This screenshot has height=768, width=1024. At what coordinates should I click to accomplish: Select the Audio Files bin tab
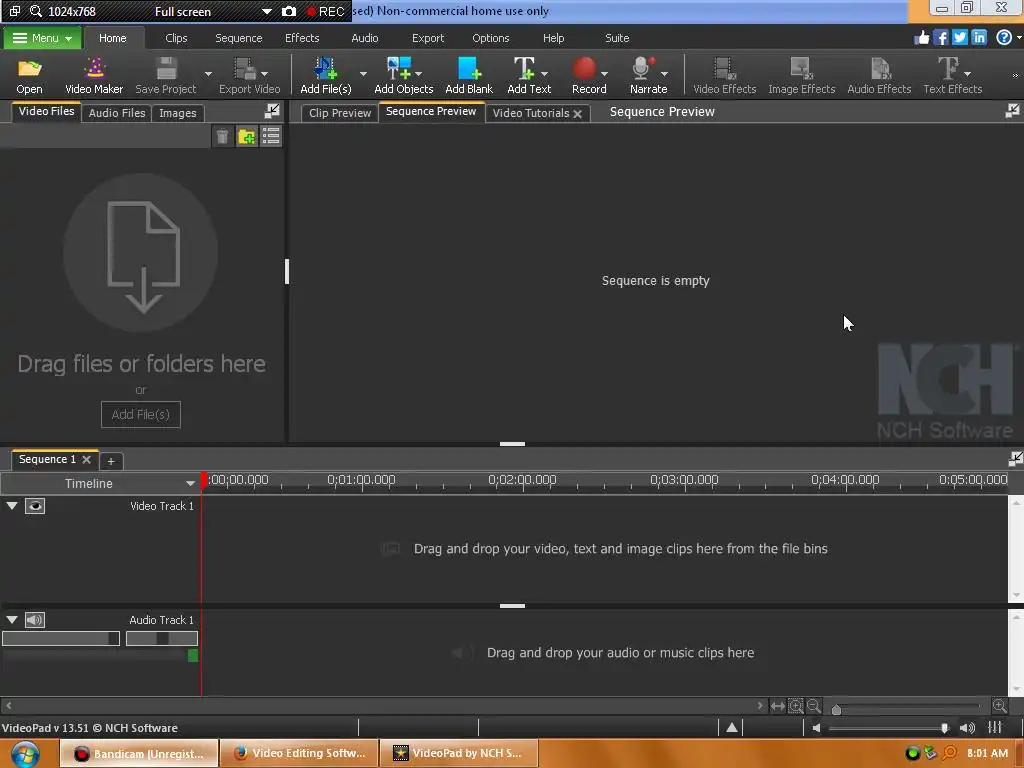117,113
